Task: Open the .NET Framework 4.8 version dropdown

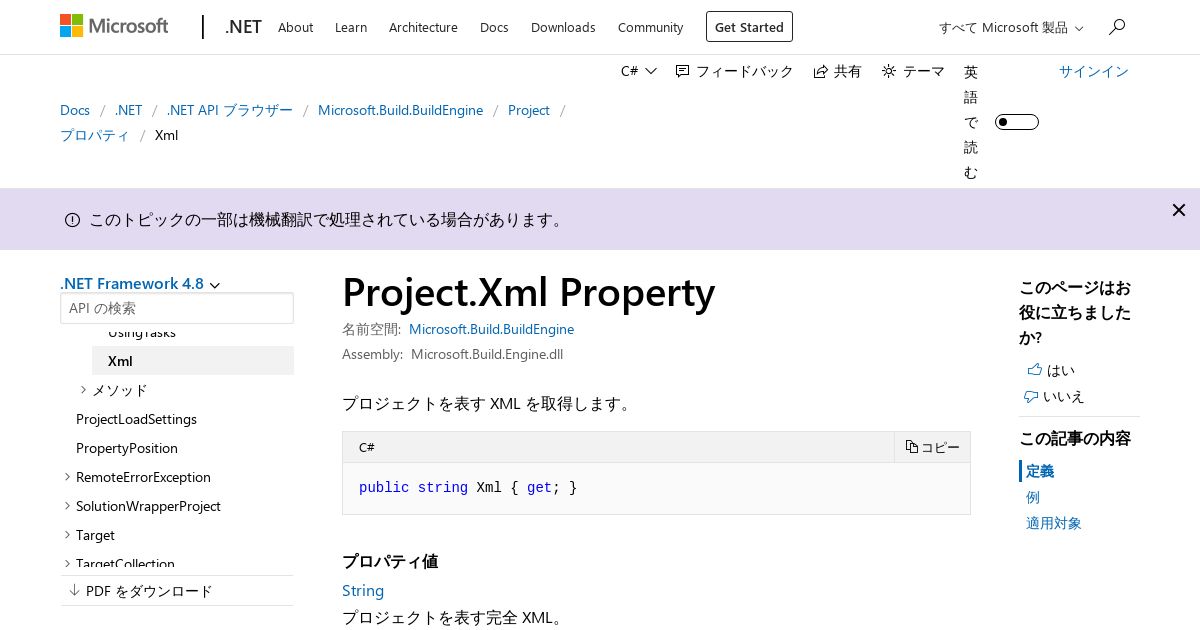Action: (140, 283)
